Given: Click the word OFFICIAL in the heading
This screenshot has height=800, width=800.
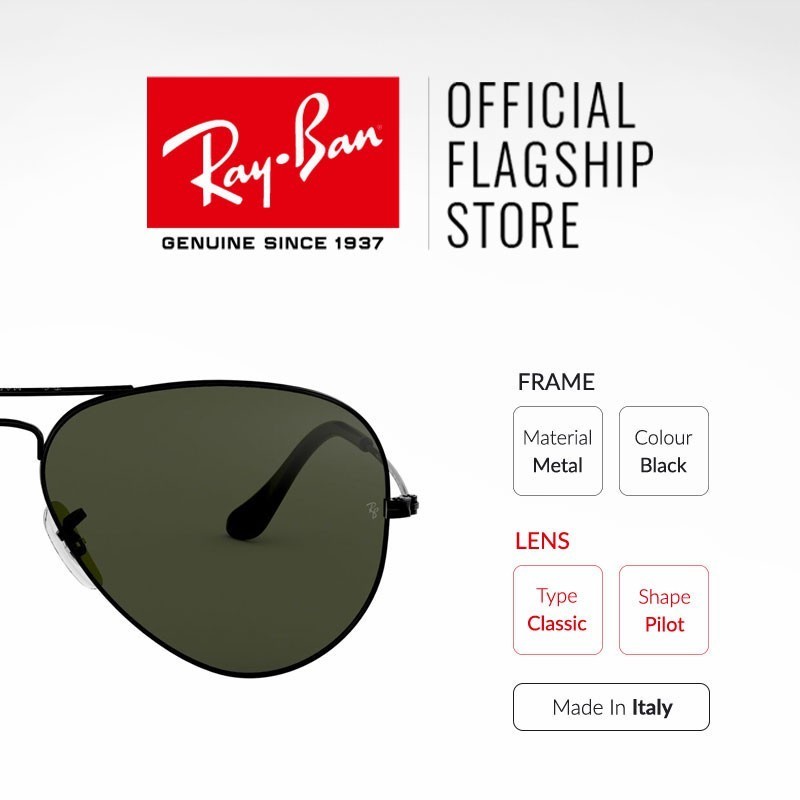Looking at the screenshot, I should tap(541, 105).
